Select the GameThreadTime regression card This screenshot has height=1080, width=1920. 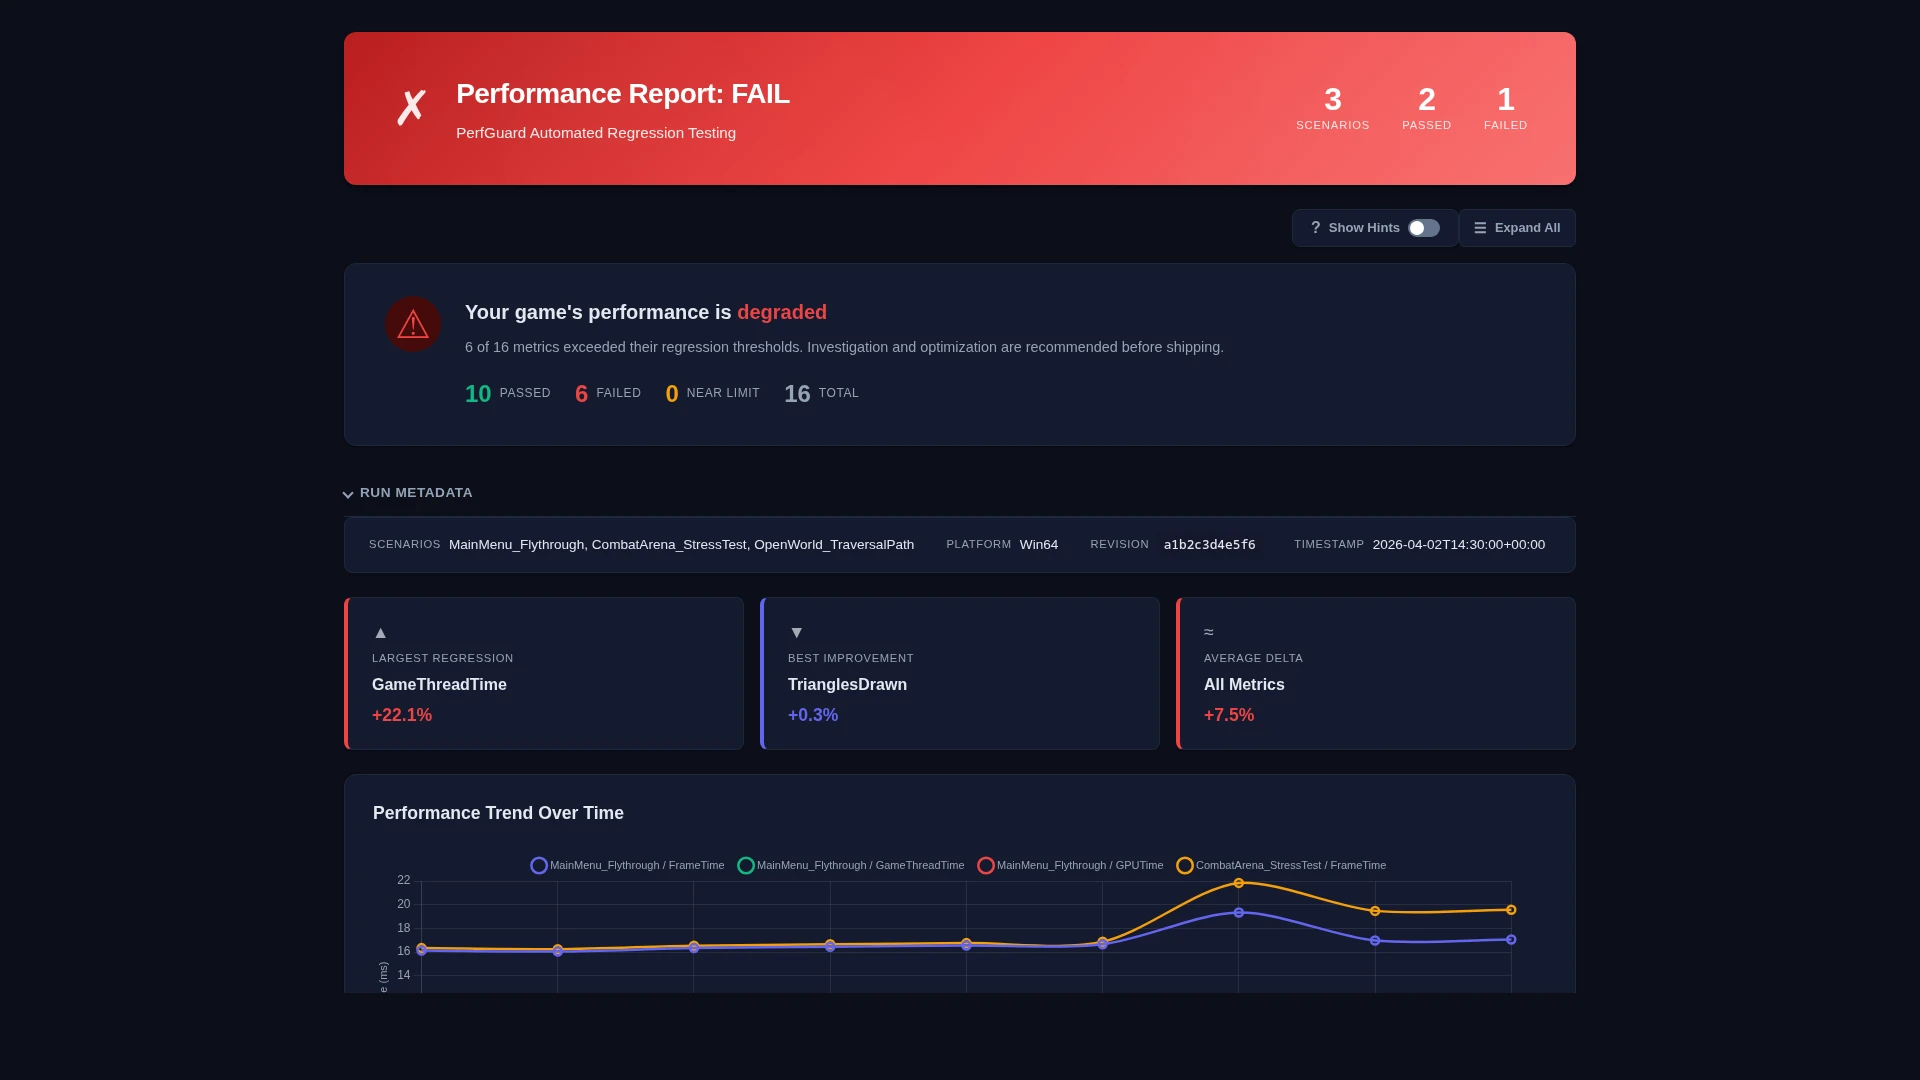543,673
